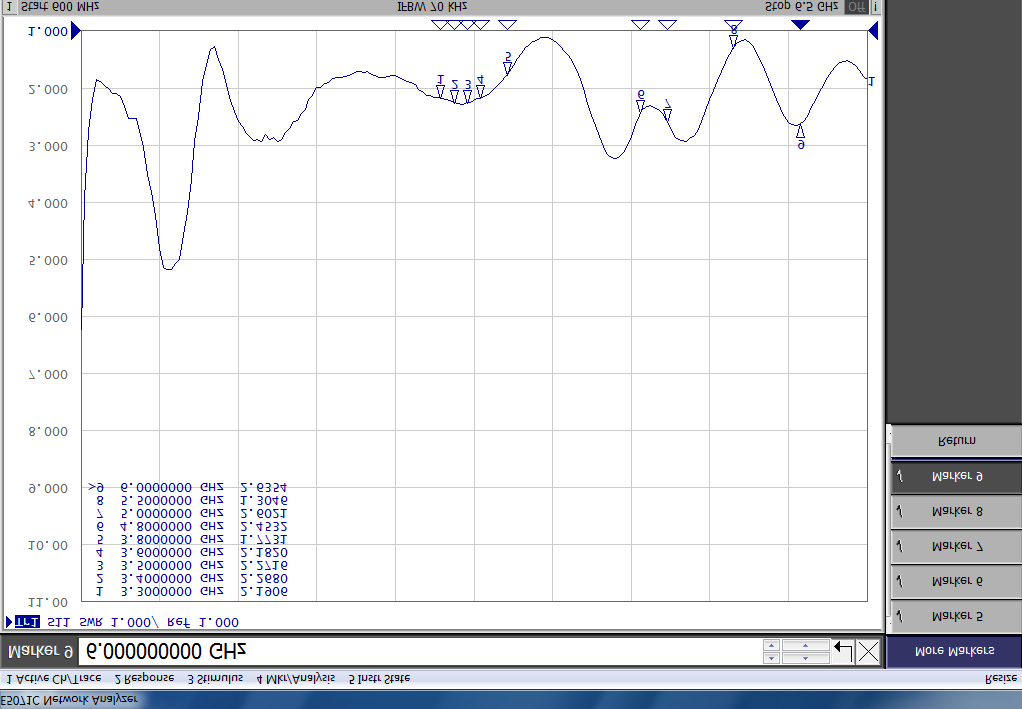Screen dimensions: 1022x709
Task: Open the 4 Mkr/Analysis menu
Action: pyautogui.click(x=295, y=678)
